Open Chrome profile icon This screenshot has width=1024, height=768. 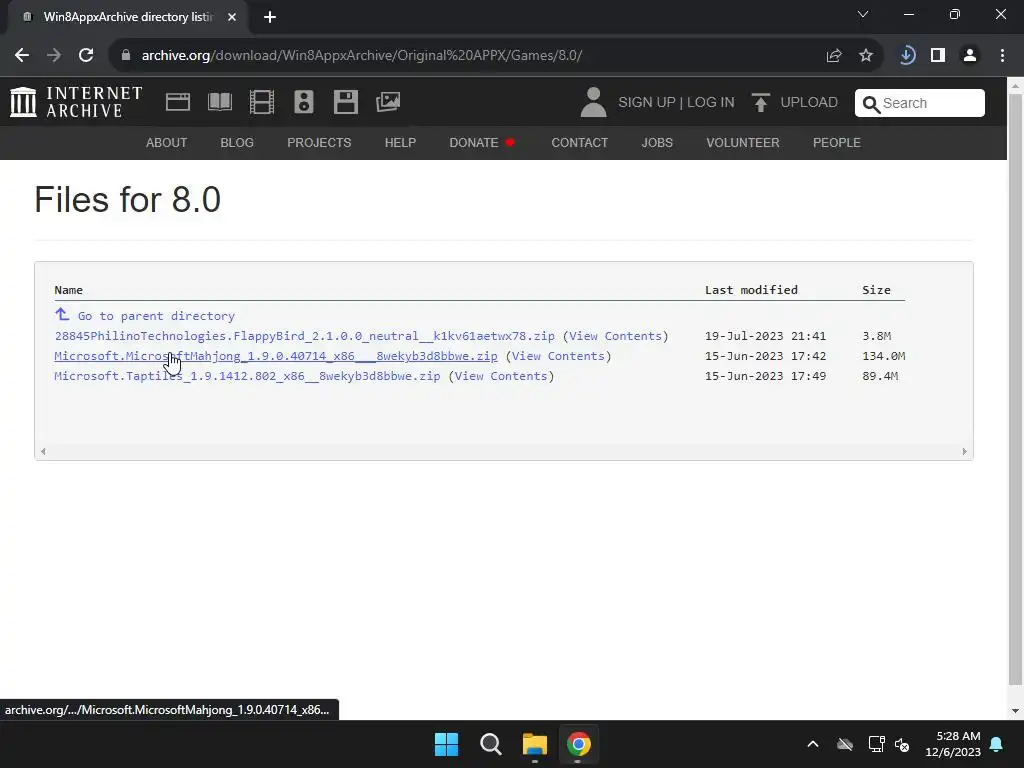(x=970, y=56)
